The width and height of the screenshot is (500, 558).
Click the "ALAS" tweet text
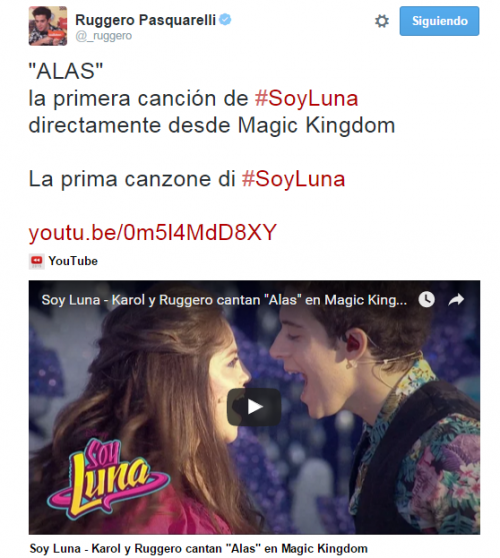[x=66, y=71]
